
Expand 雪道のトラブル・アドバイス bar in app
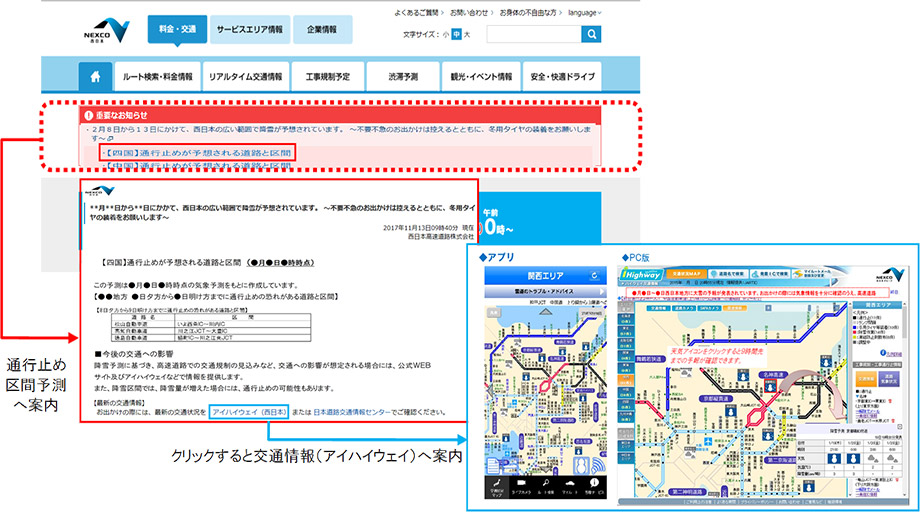[x=545, y=291]
